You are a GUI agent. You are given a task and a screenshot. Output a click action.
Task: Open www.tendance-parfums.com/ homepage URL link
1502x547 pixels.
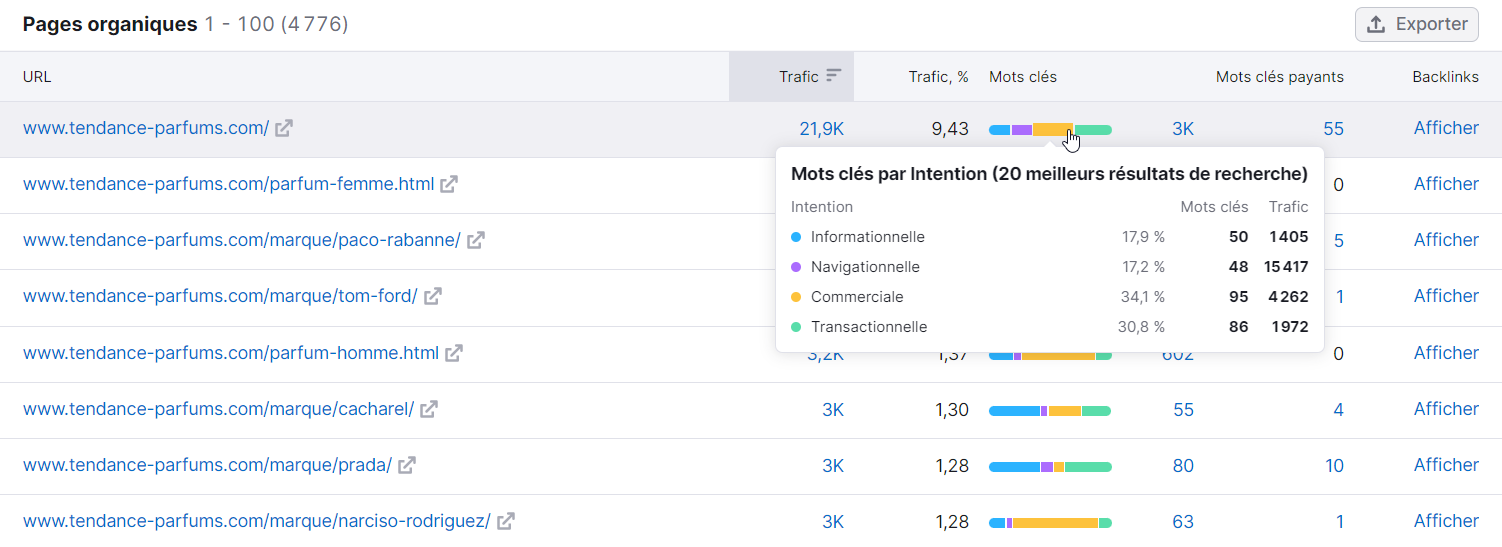coord(146,128)
